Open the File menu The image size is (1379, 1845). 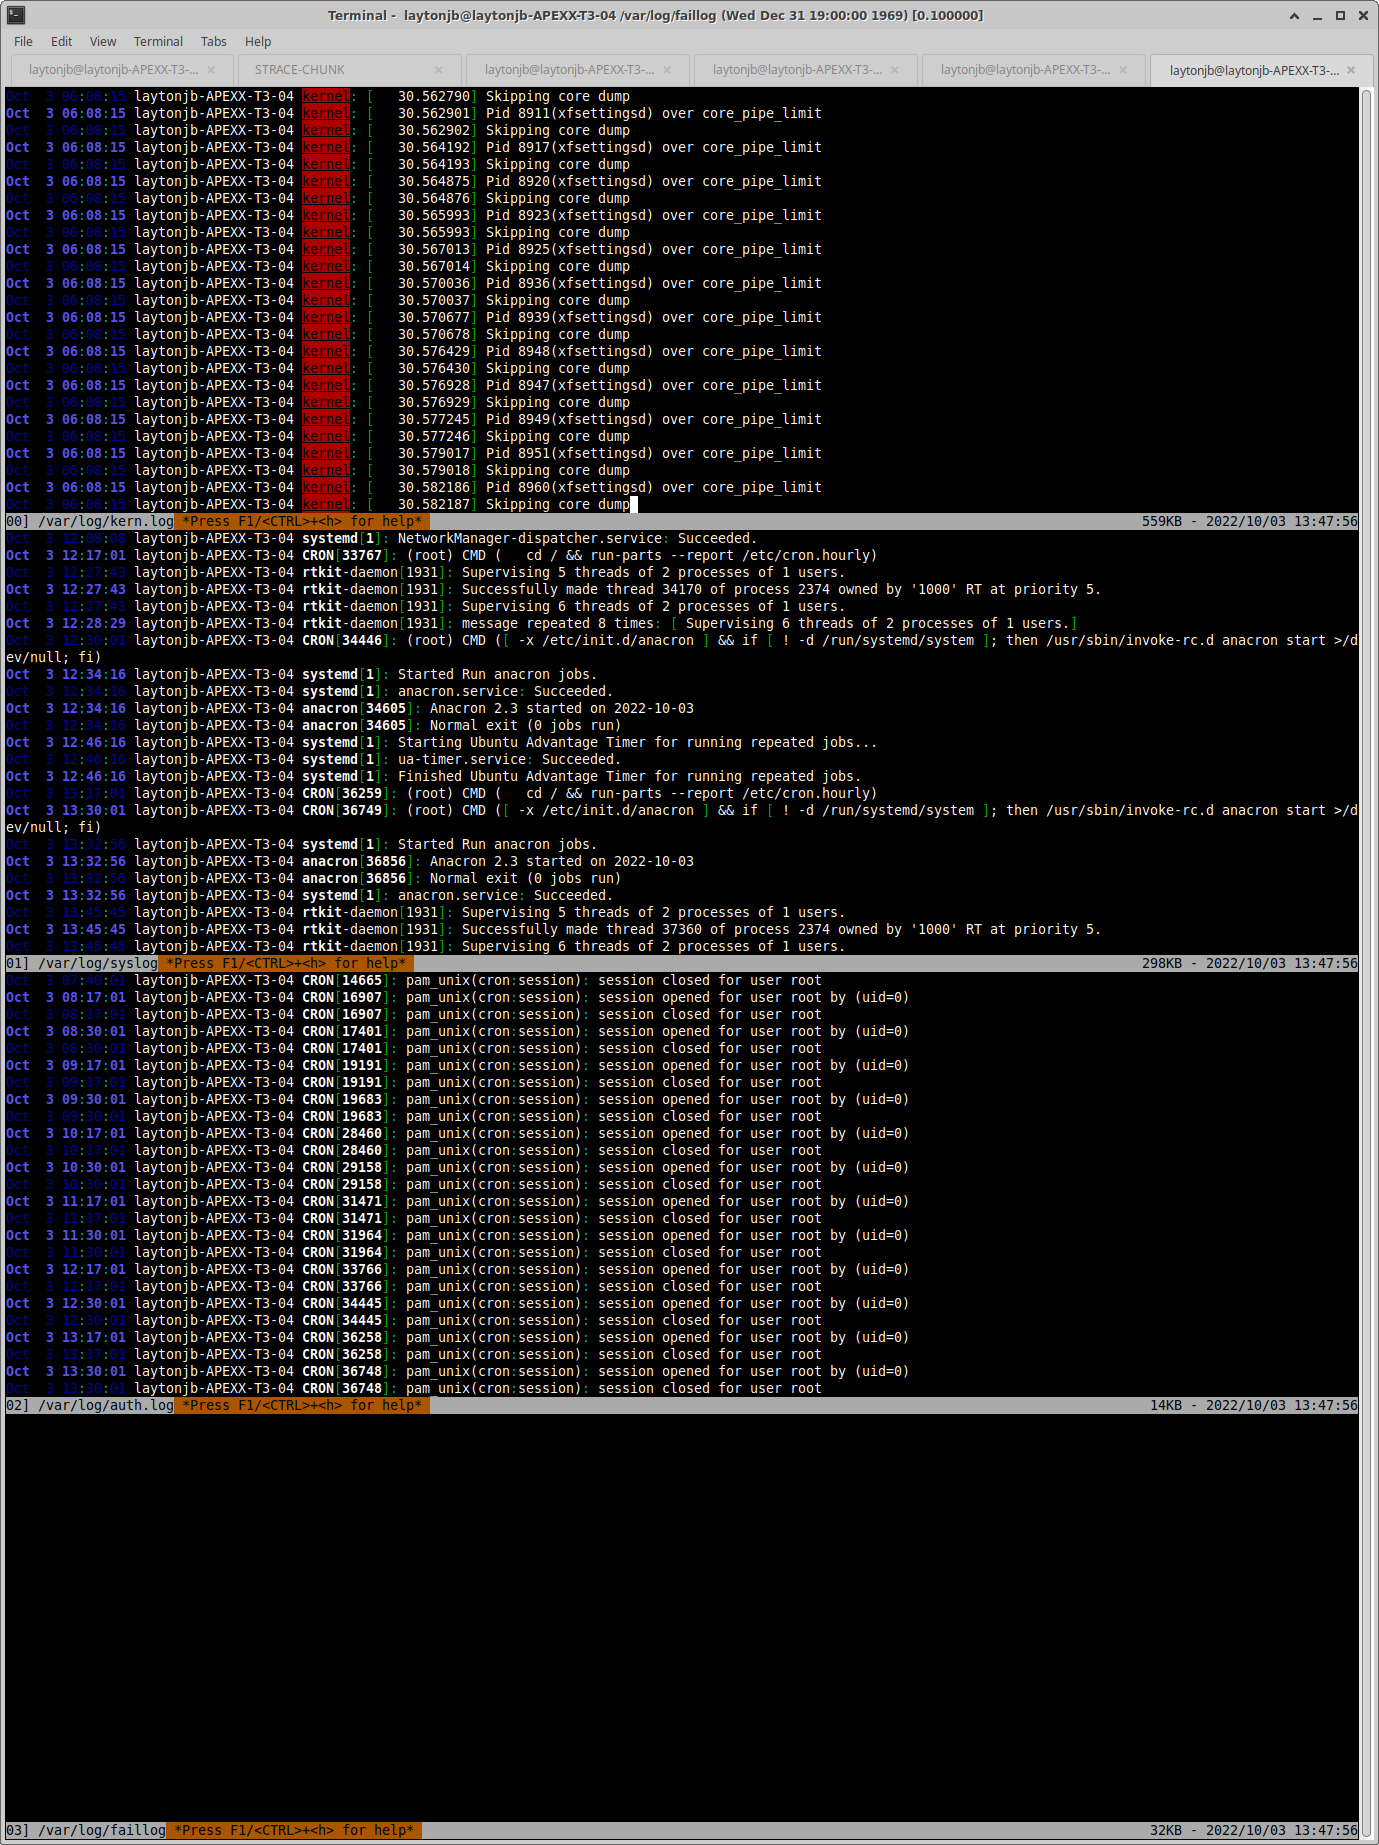coord(23,41)
